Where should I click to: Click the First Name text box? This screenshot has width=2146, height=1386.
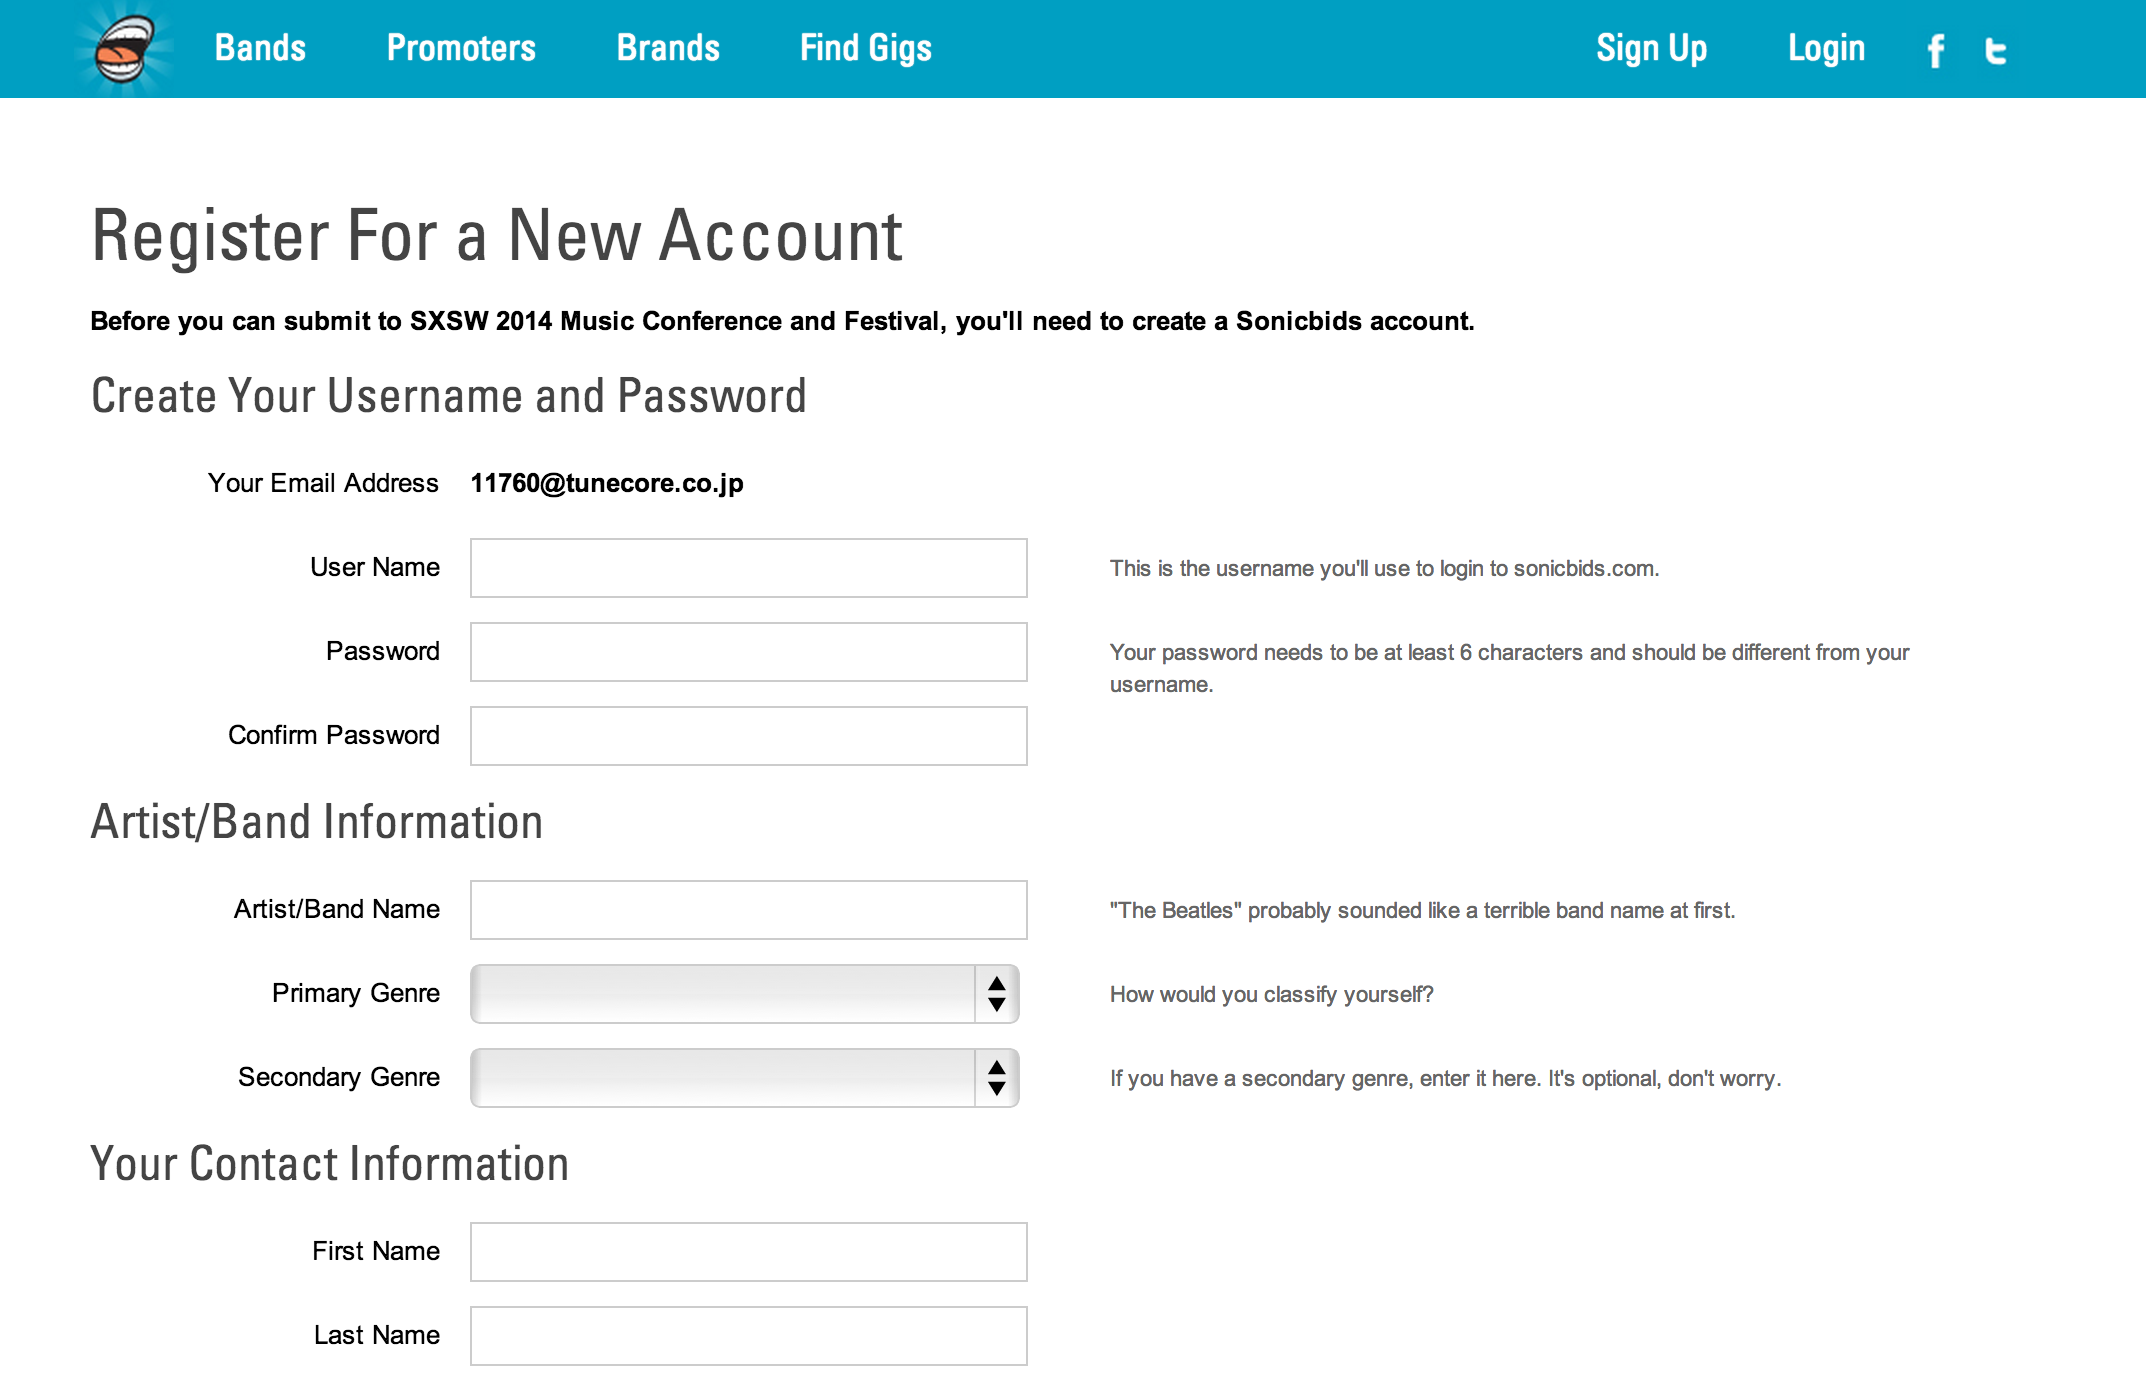(x=748, y=1252)
